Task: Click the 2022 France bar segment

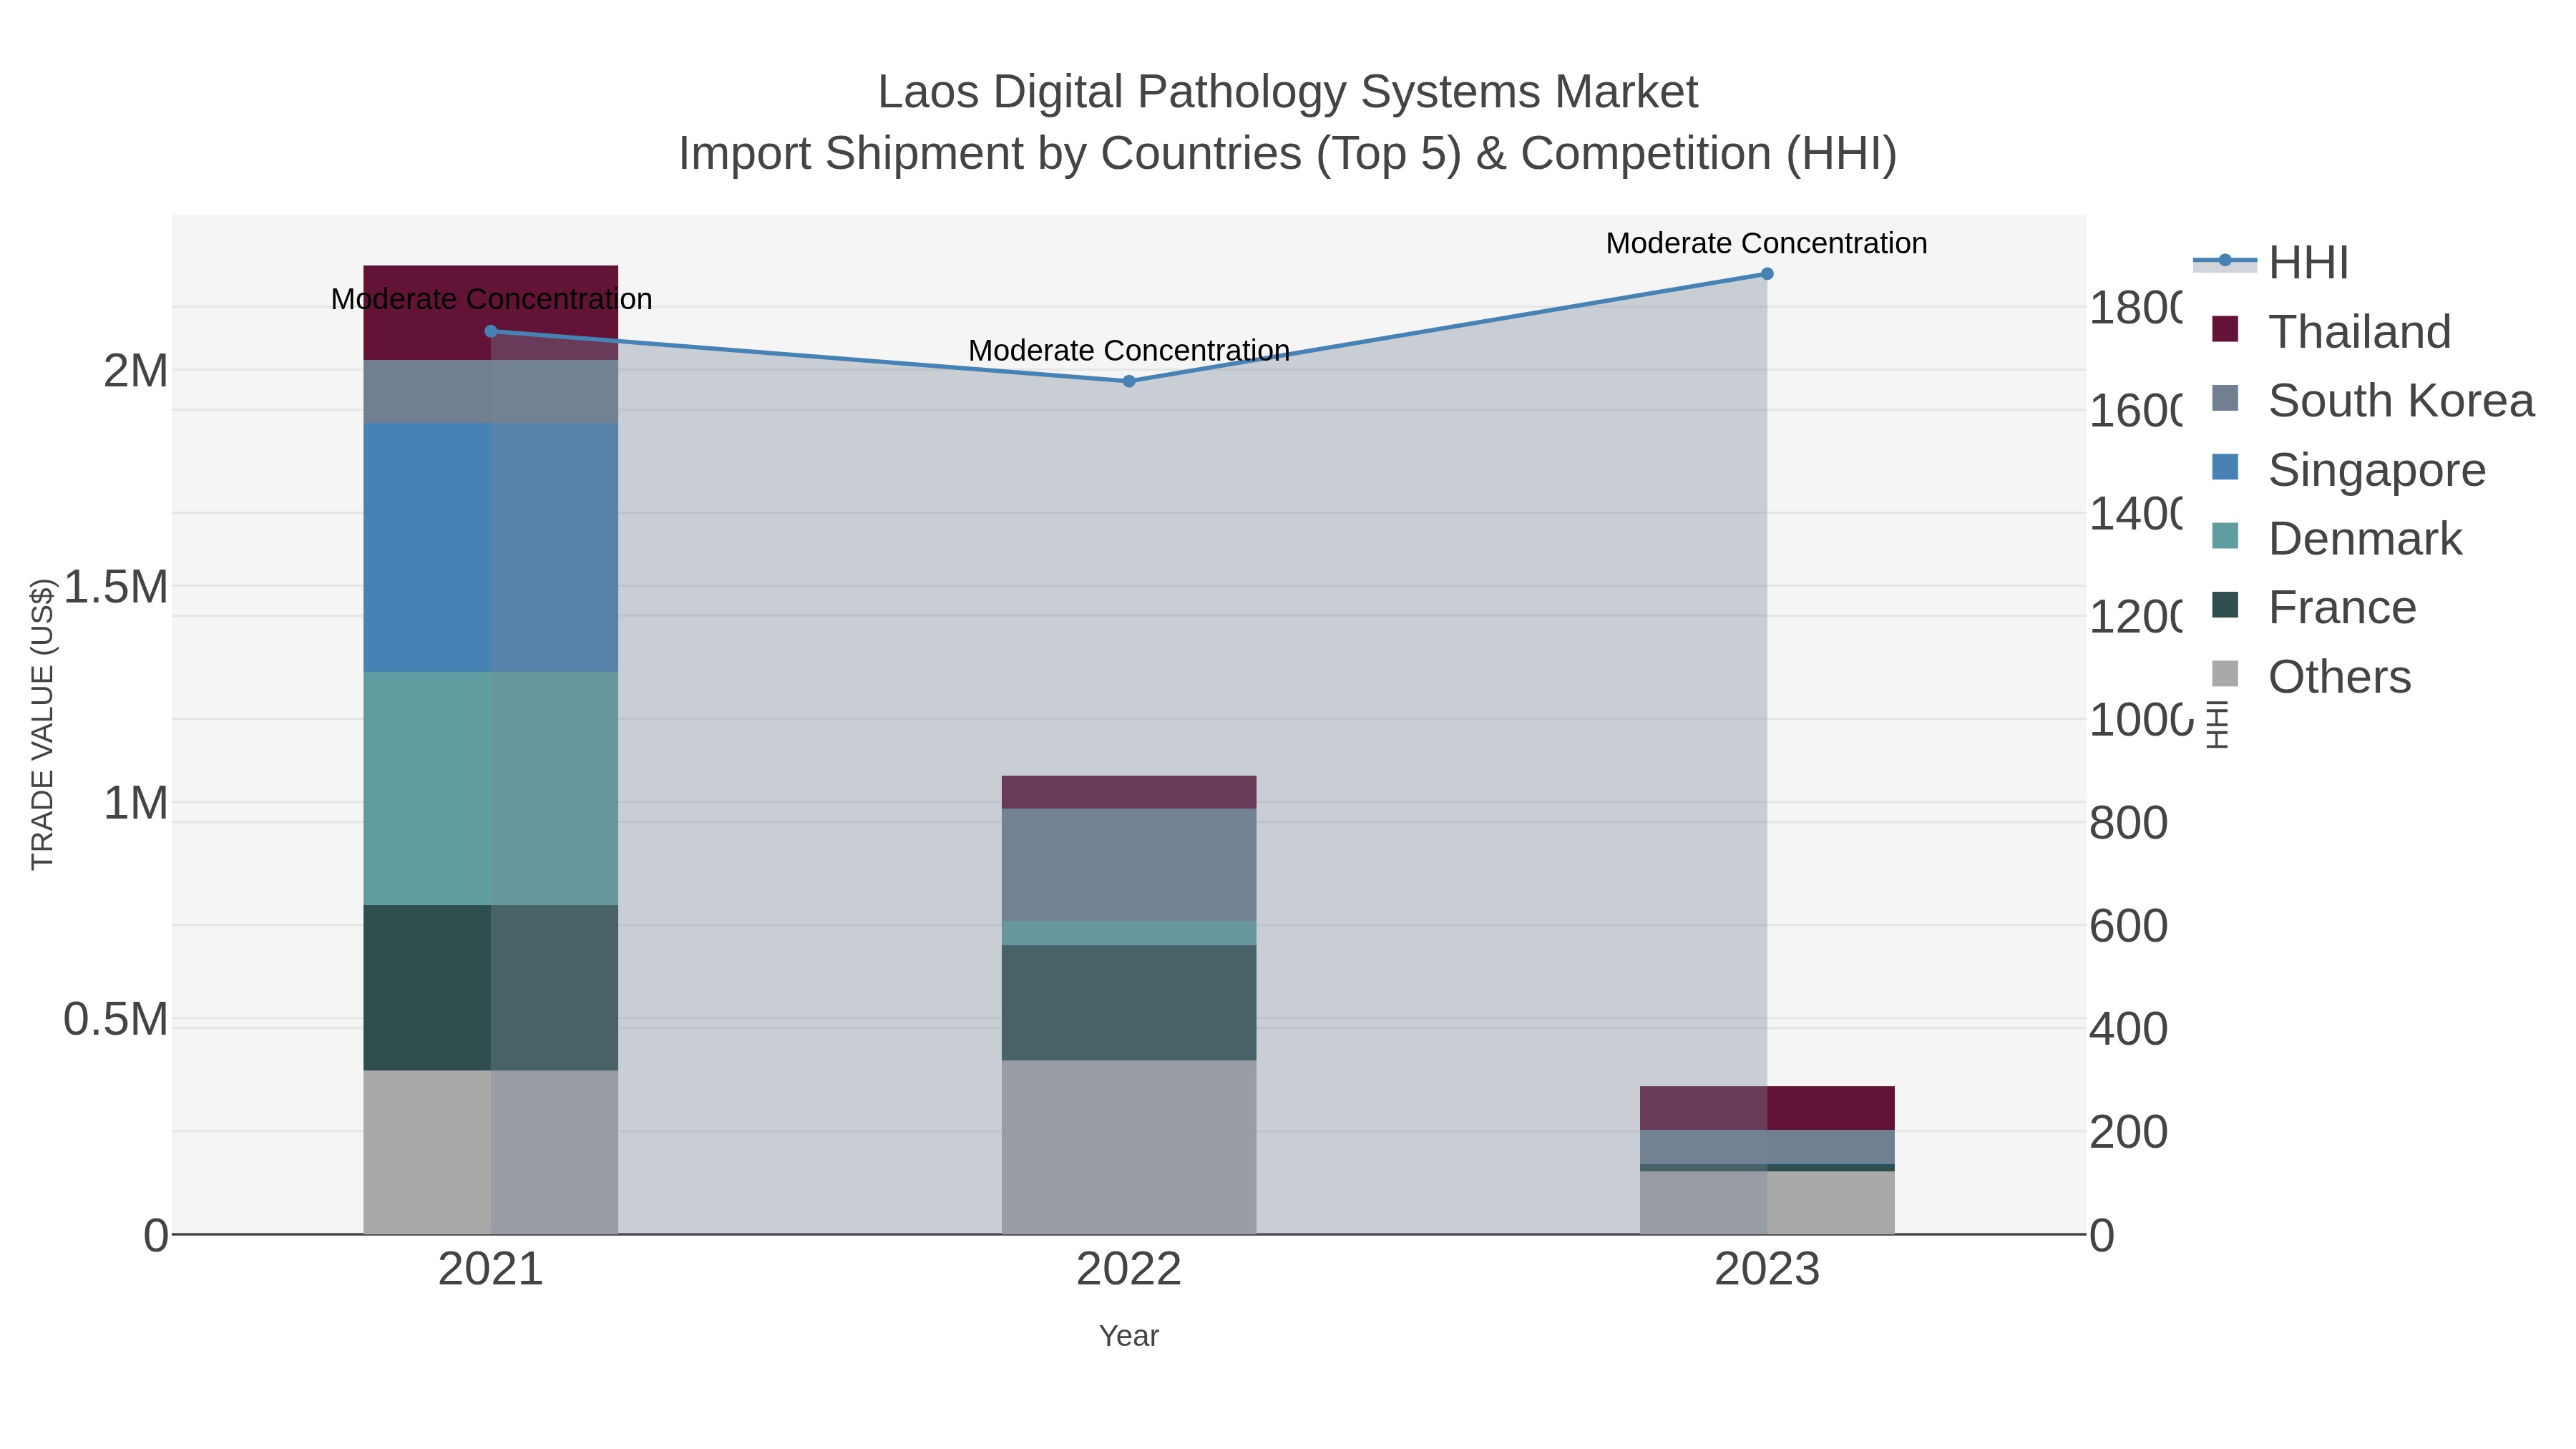Action: pyautogui.click(x=1129, y=1003)
